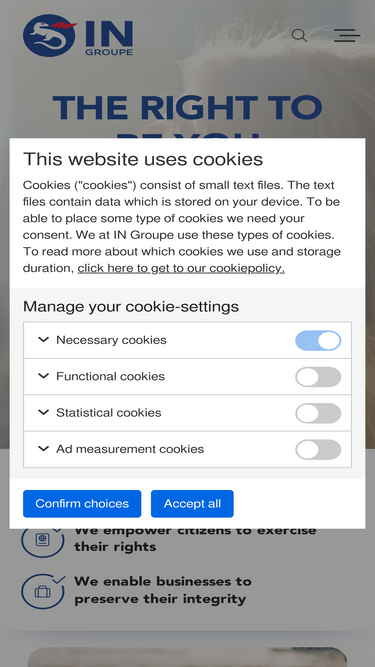Screen dimensions: 375x667
Task: Expand the Functional cookies chevron
Action: click(x=43, y=376)
